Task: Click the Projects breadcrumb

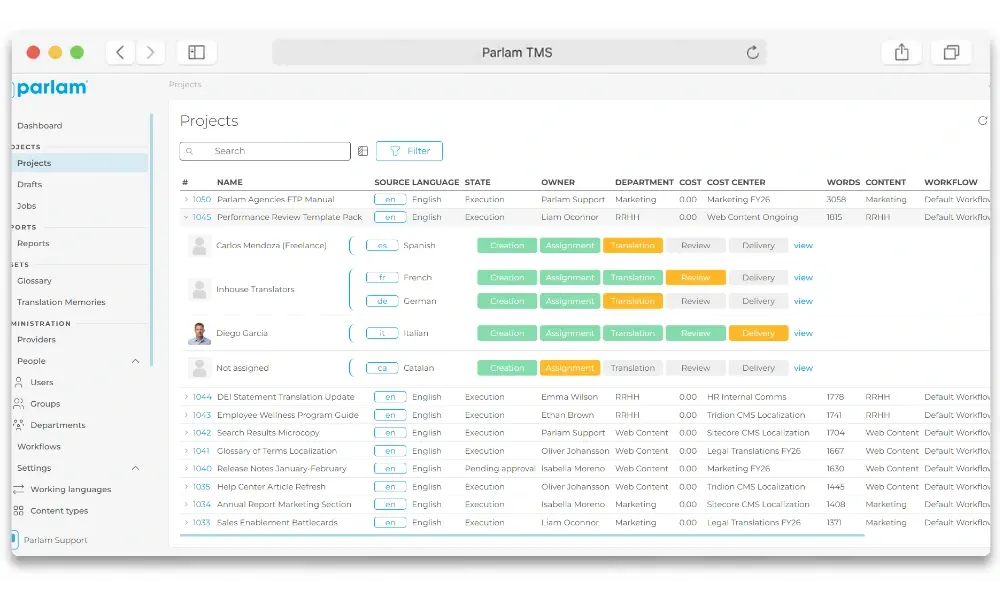Action: (185, 84)
